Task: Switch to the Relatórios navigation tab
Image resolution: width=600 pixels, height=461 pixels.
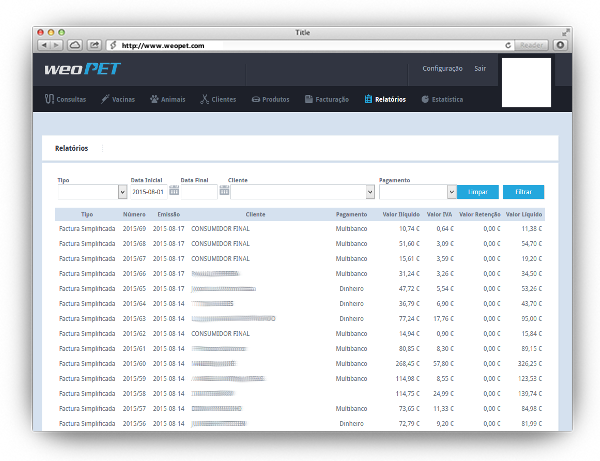Action: coord(386,100)
